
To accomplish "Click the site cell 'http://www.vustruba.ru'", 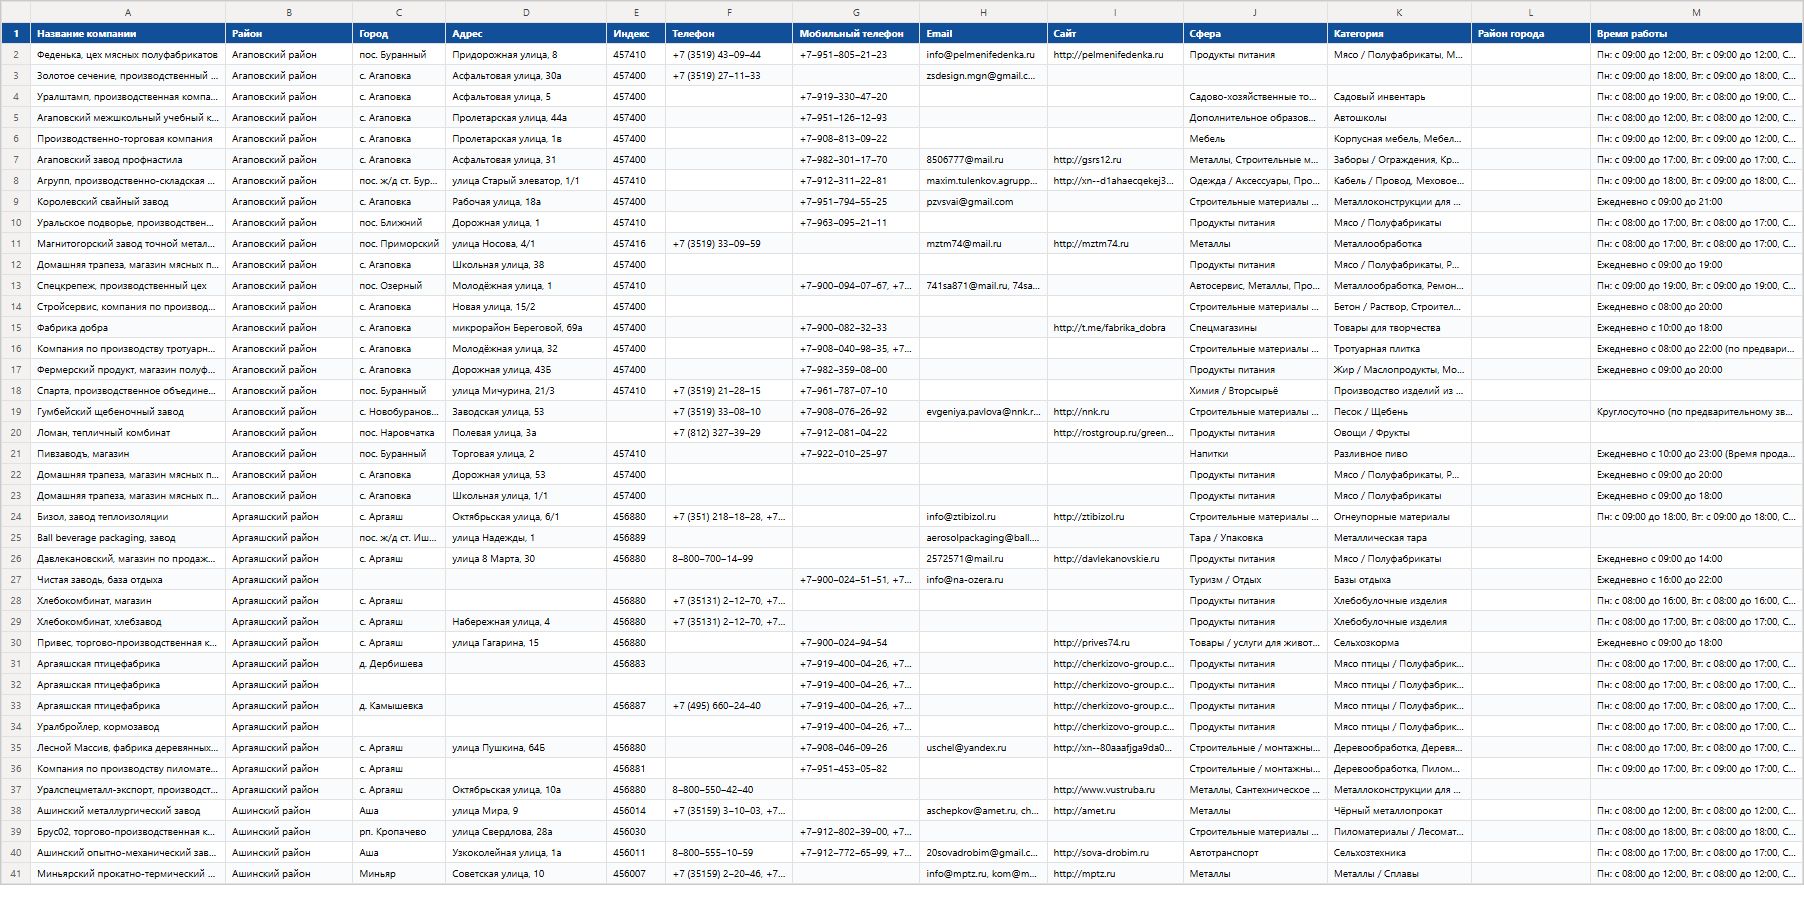I will [x=1115, y=790].
